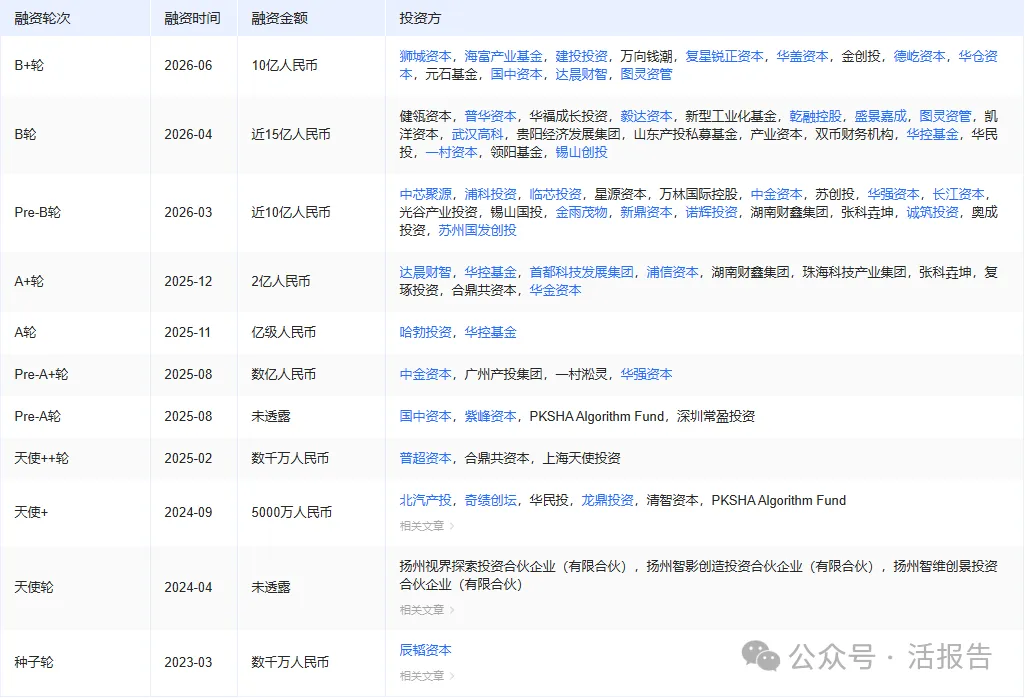
Task: Click the 新鼎资本 link
Action: [646, 212]
